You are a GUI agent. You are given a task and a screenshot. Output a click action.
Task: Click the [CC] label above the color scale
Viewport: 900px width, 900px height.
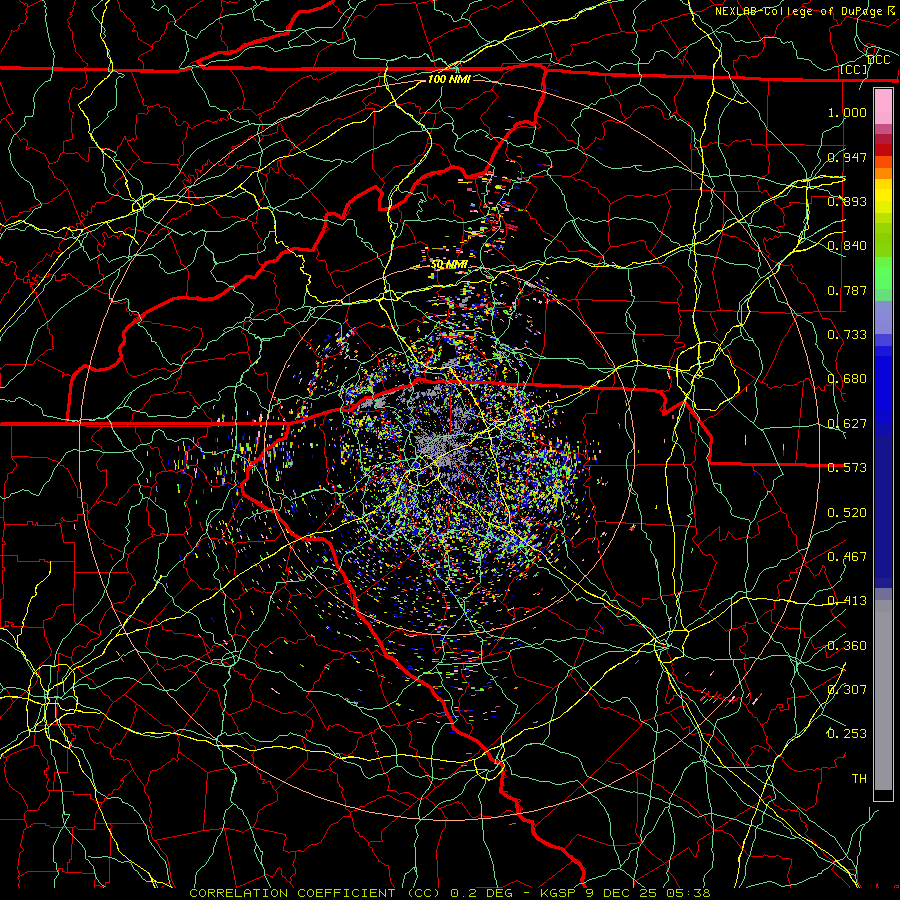(854, 70)
